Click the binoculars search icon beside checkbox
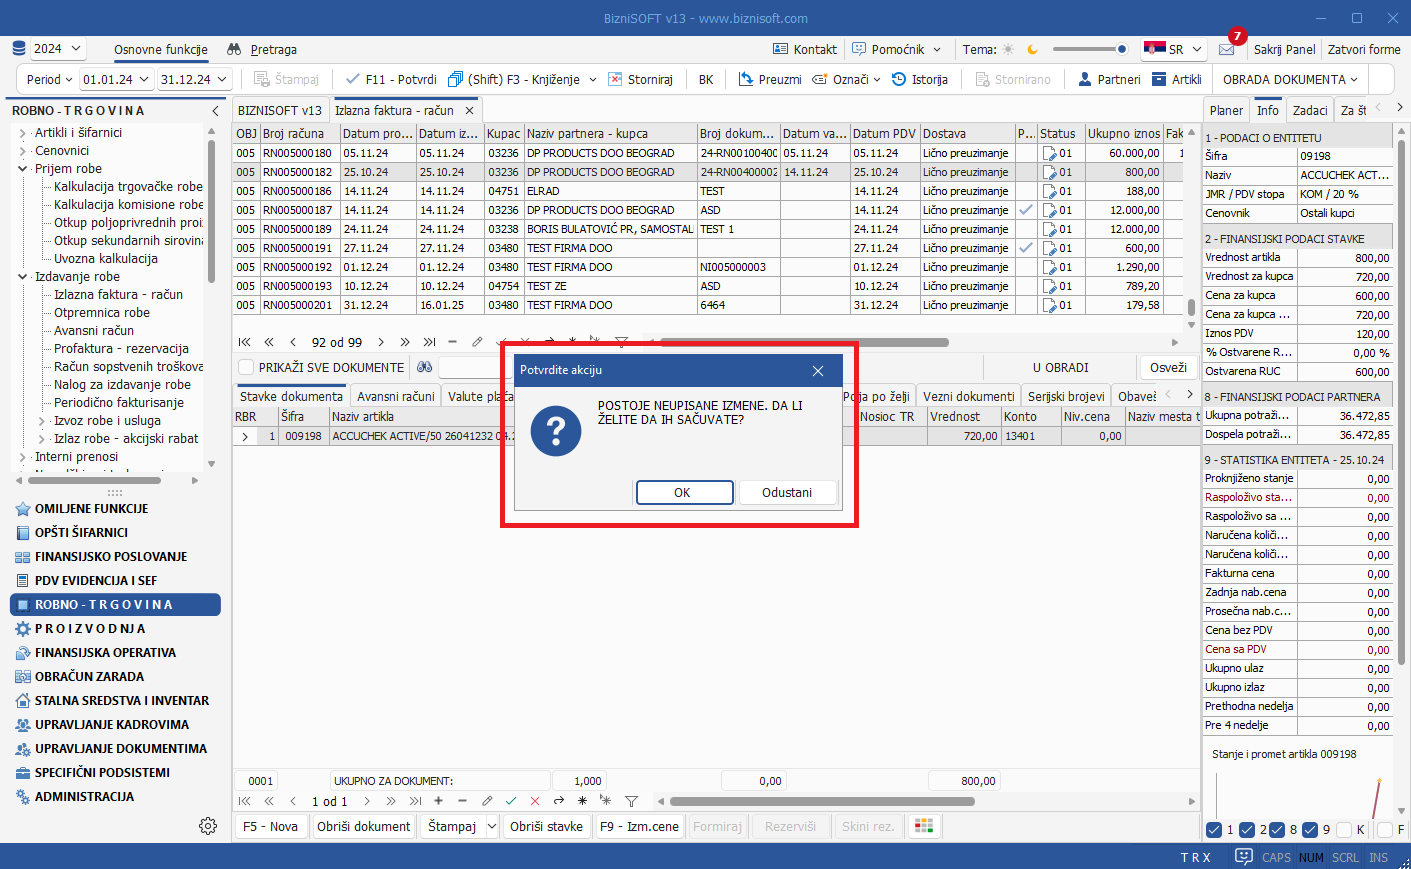 tap(424, 367)
